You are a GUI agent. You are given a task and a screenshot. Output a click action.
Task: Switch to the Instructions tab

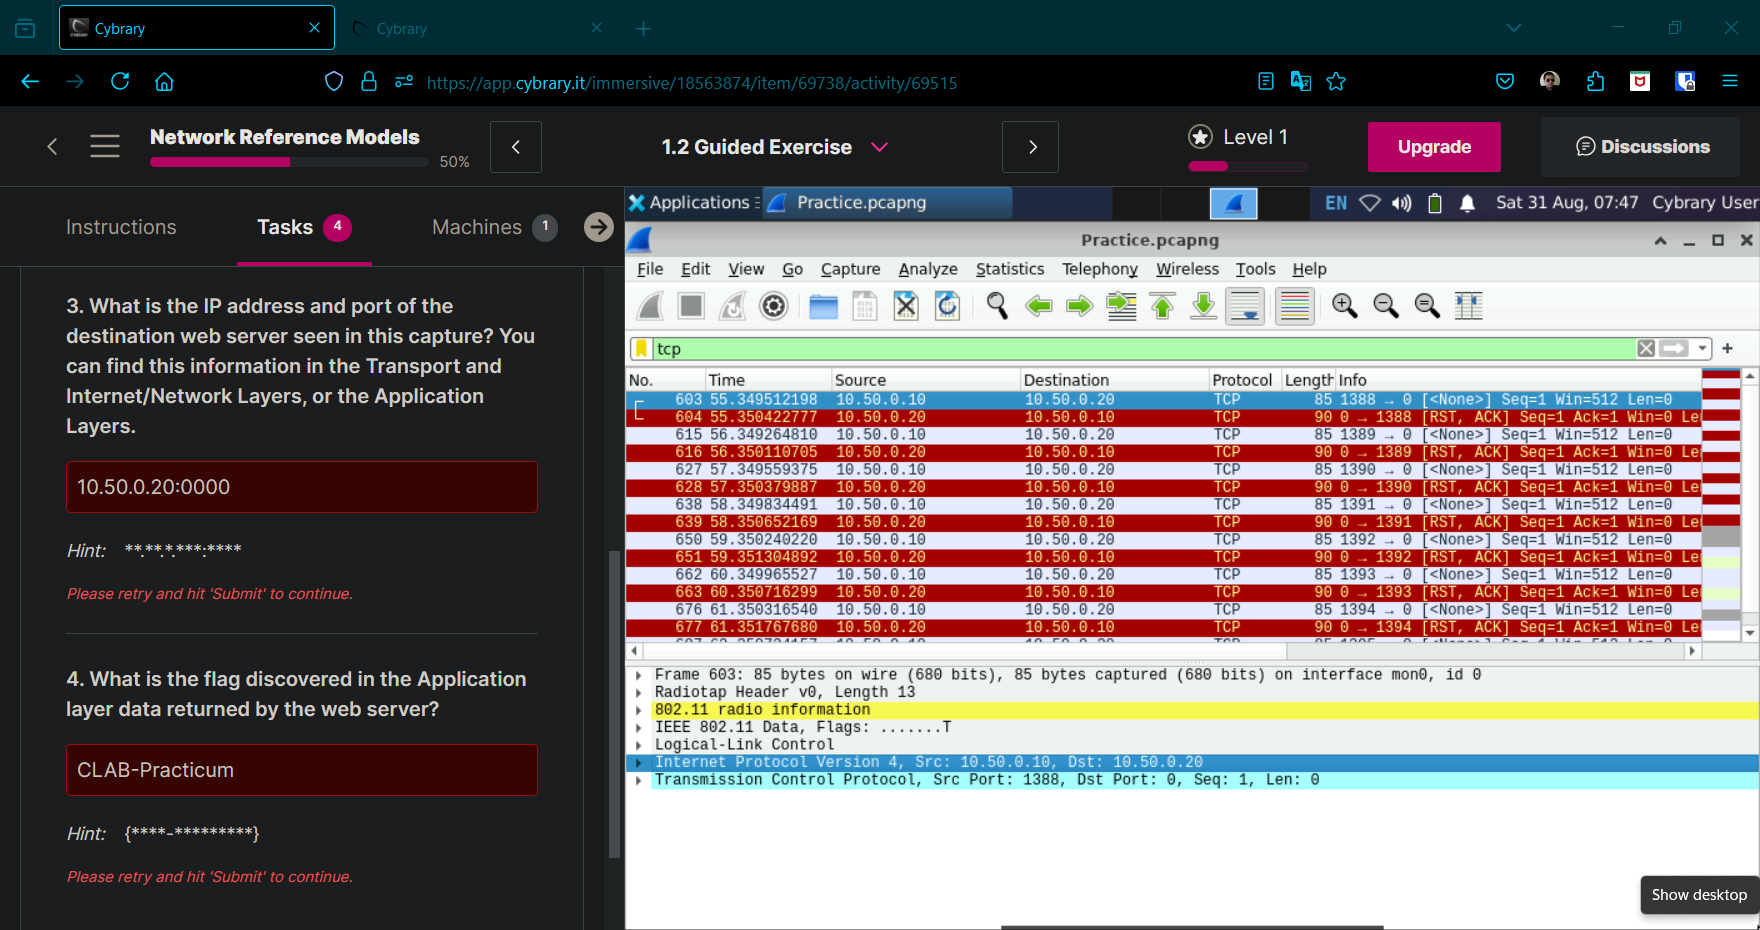(121, 227)
